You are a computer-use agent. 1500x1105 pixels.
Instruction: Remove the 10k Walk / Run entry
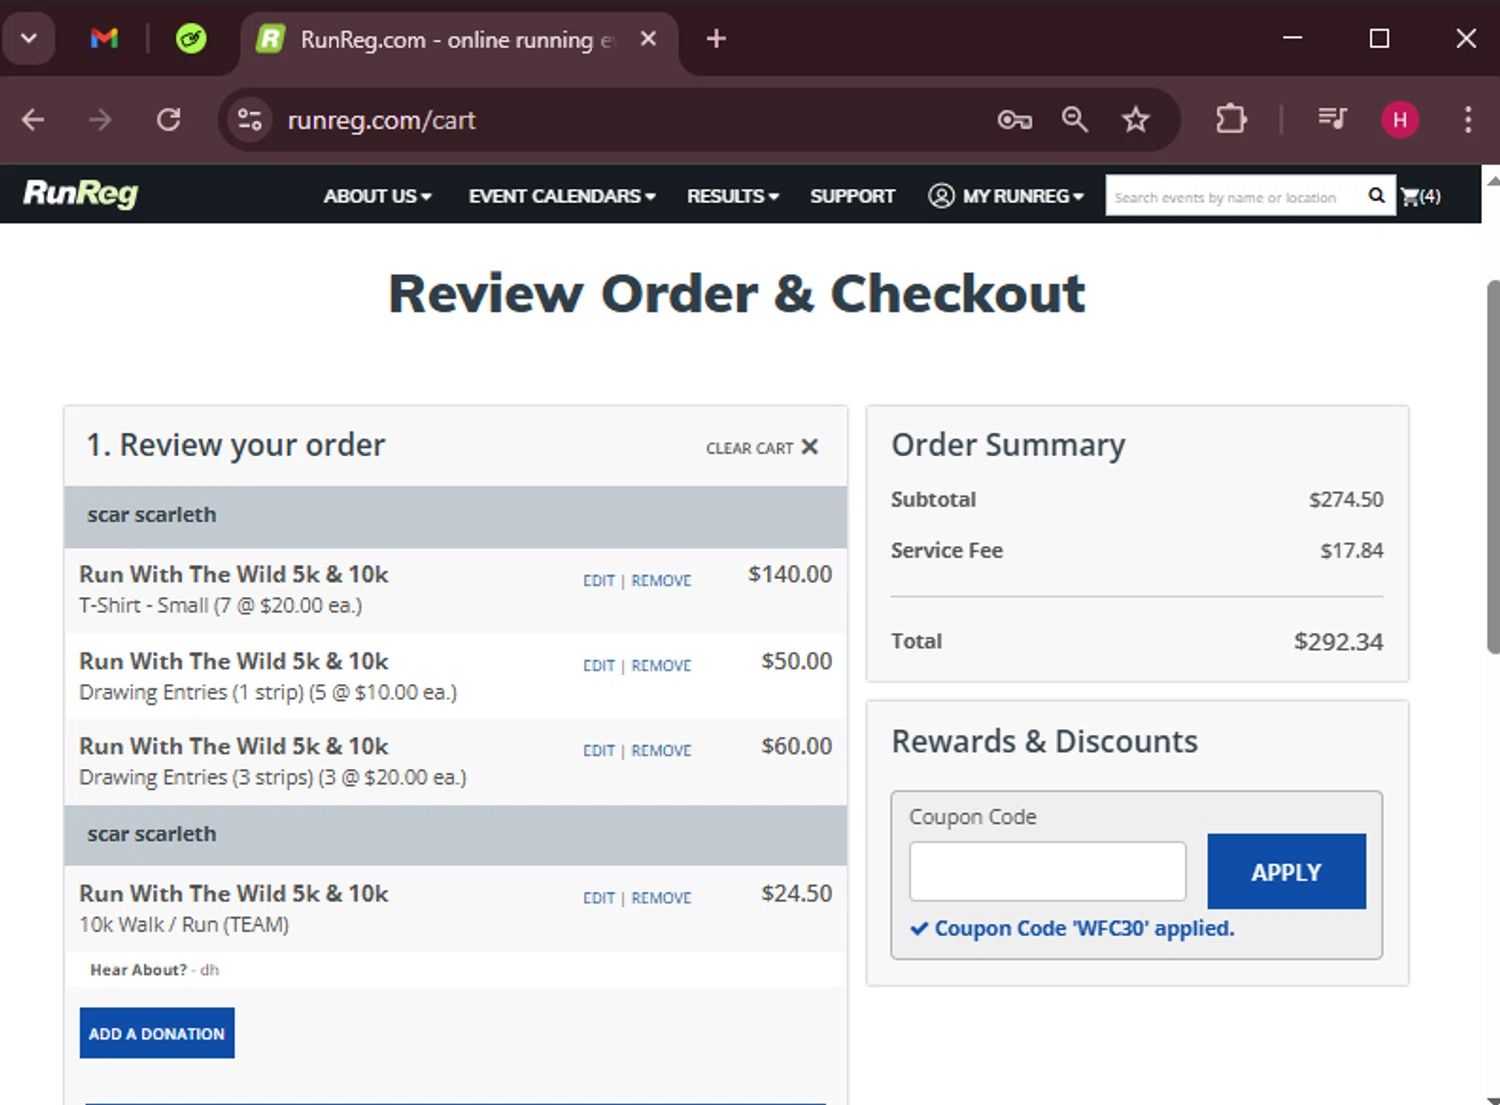661,898
